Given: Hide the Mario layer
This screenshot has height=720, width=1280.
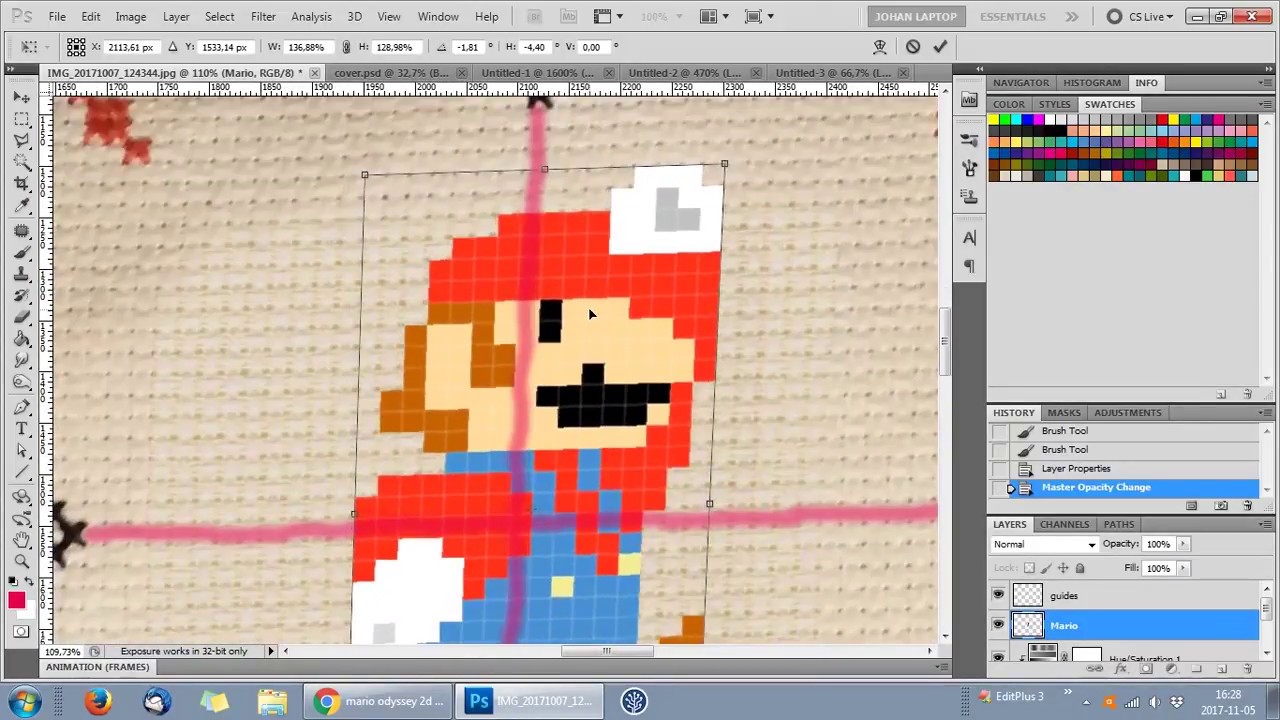Looking at the screenshot, I should tap(998, 625).
